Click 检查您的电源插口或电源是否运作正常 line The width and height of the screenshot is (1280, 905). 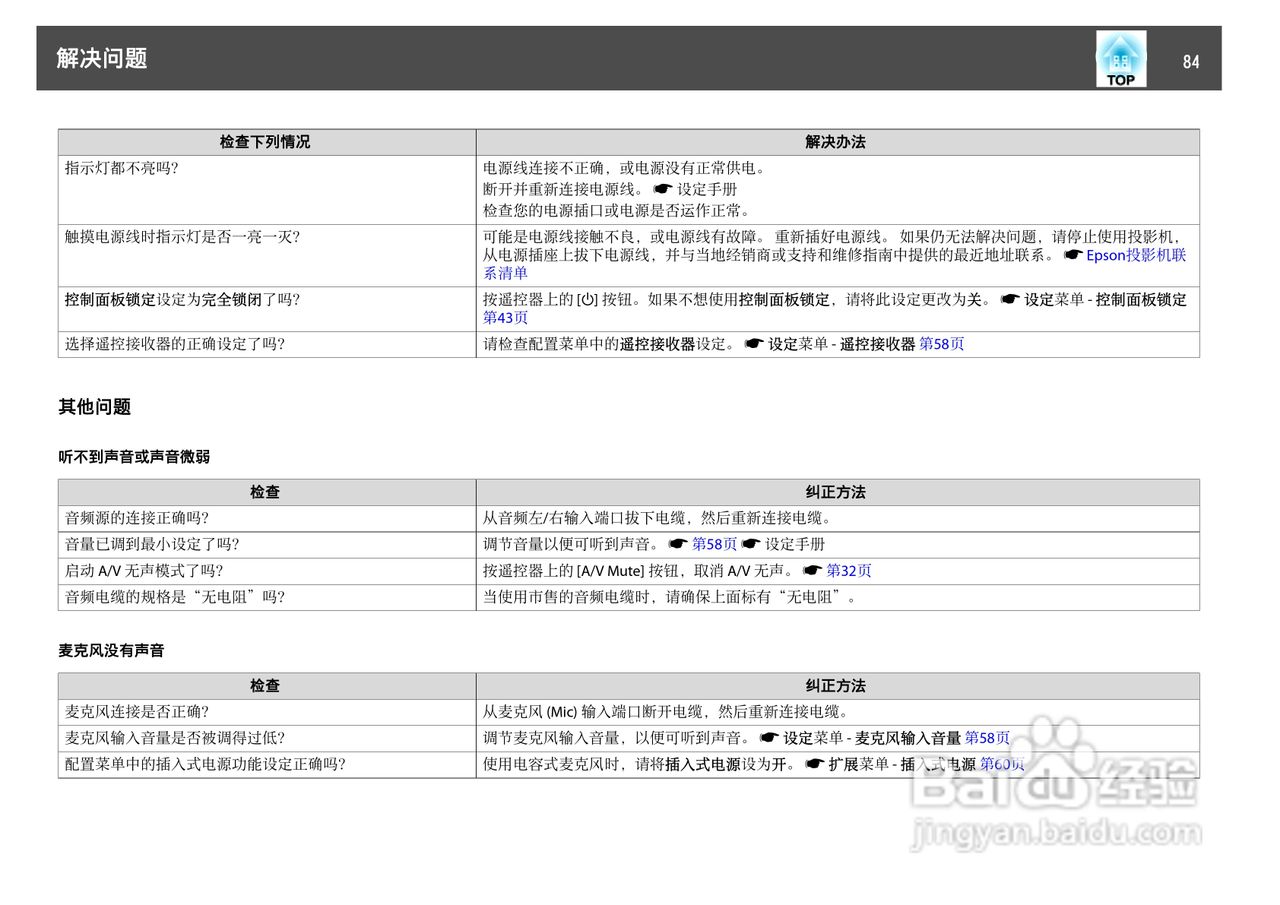pos(616,211)
